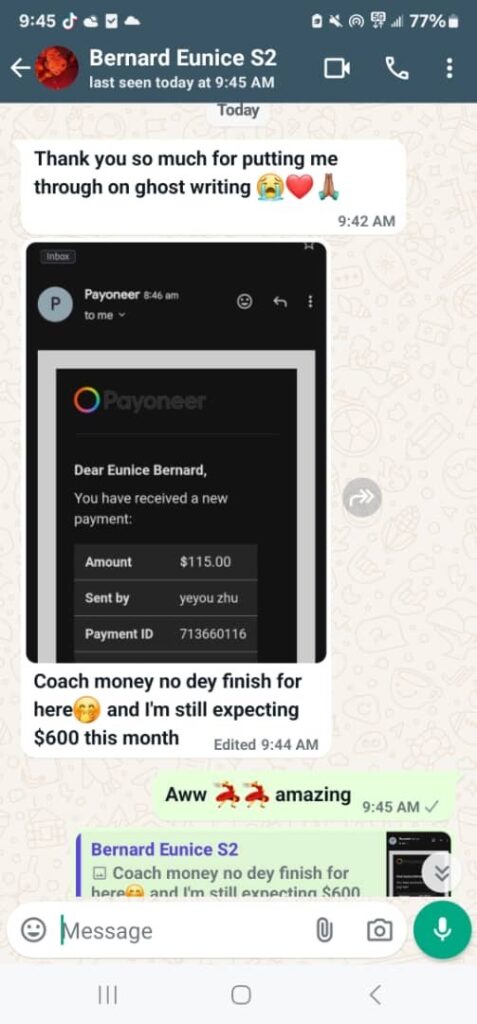Start a voice call via phone icon
477x1024 pixels.
(397, 68)
